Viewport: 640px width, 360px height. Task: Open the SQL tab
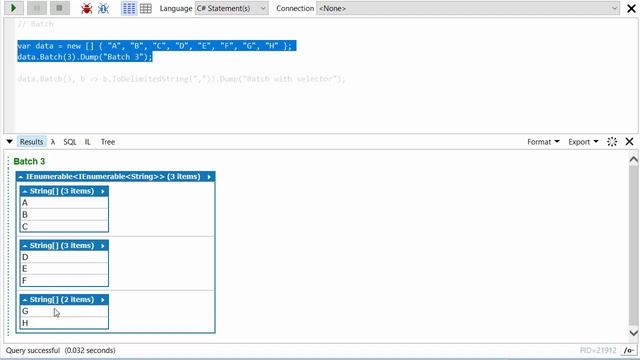70,142
